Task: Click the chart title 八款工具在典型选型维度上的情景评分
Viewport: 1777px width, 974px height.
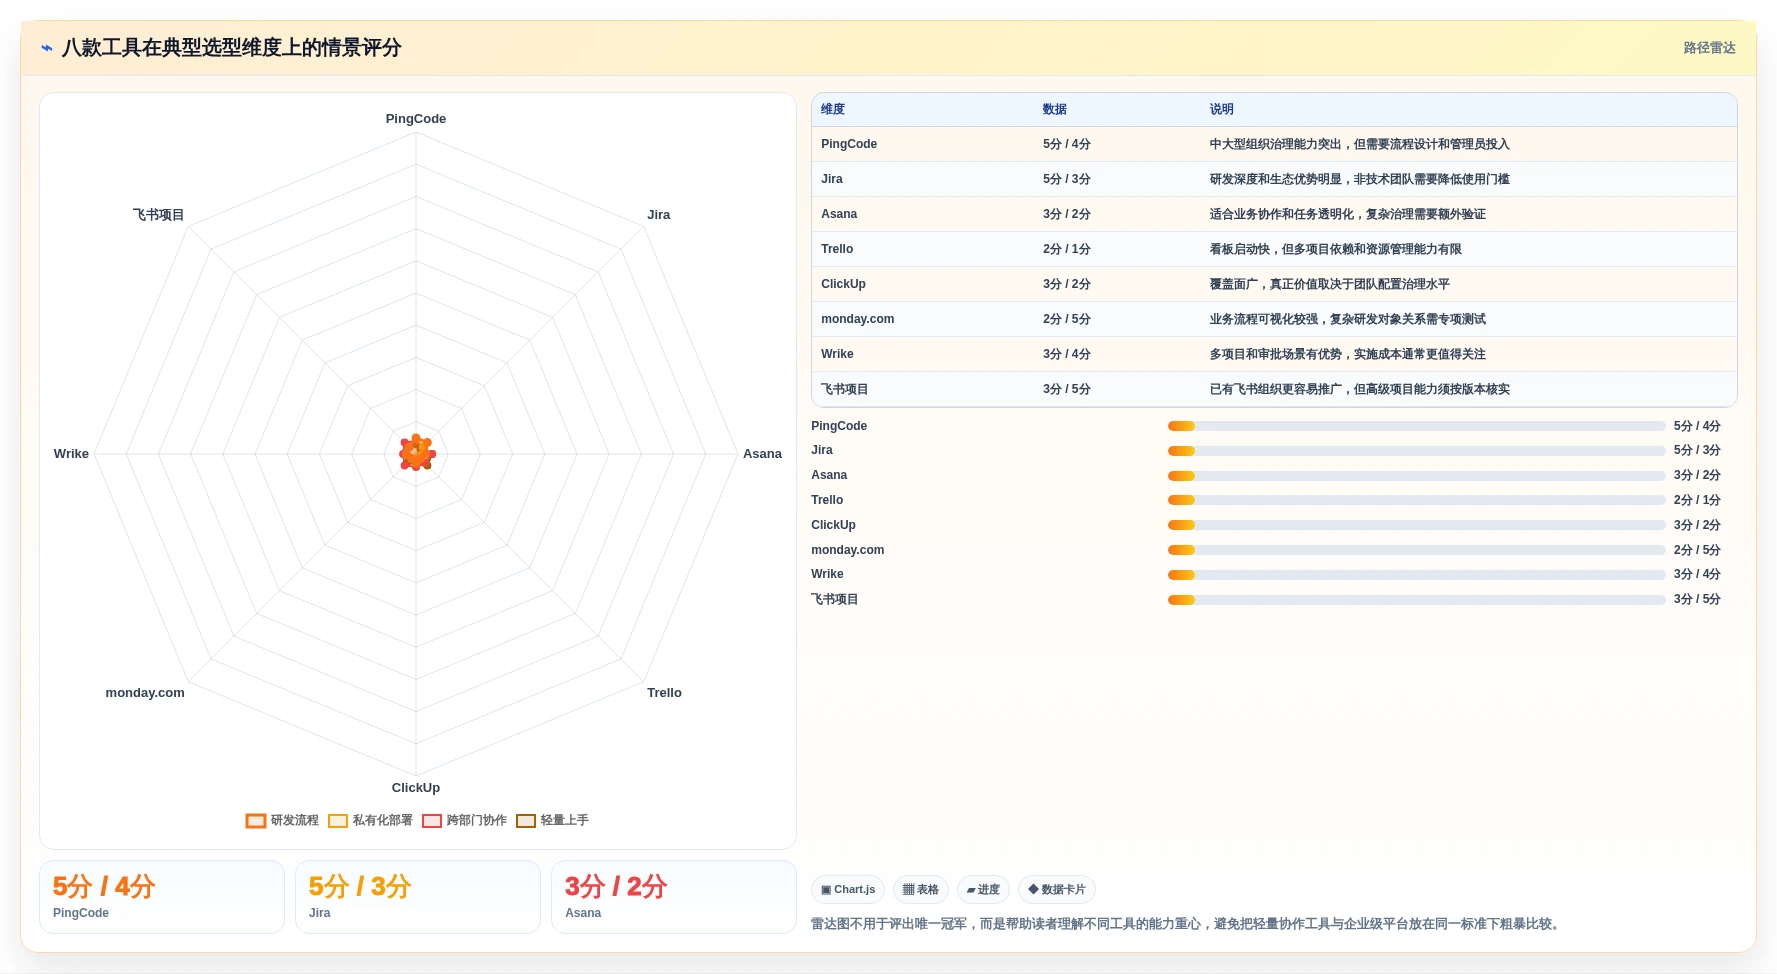Action: [x=231, y=48]
